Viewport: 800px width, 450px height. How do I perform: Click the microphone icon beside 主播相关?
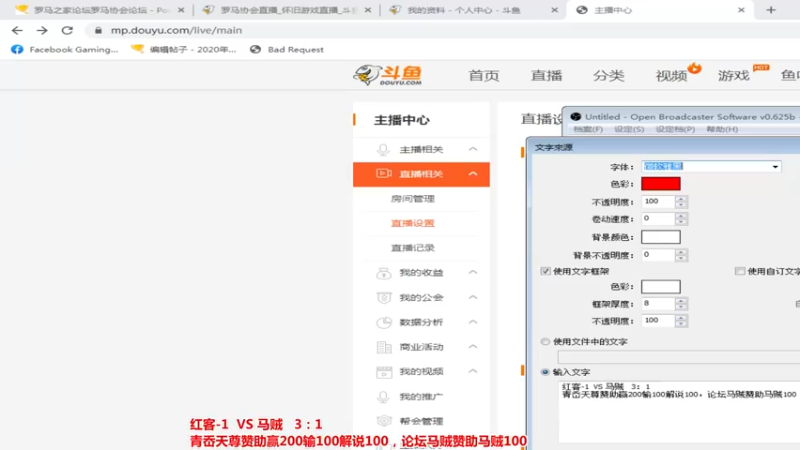[383, 149]
